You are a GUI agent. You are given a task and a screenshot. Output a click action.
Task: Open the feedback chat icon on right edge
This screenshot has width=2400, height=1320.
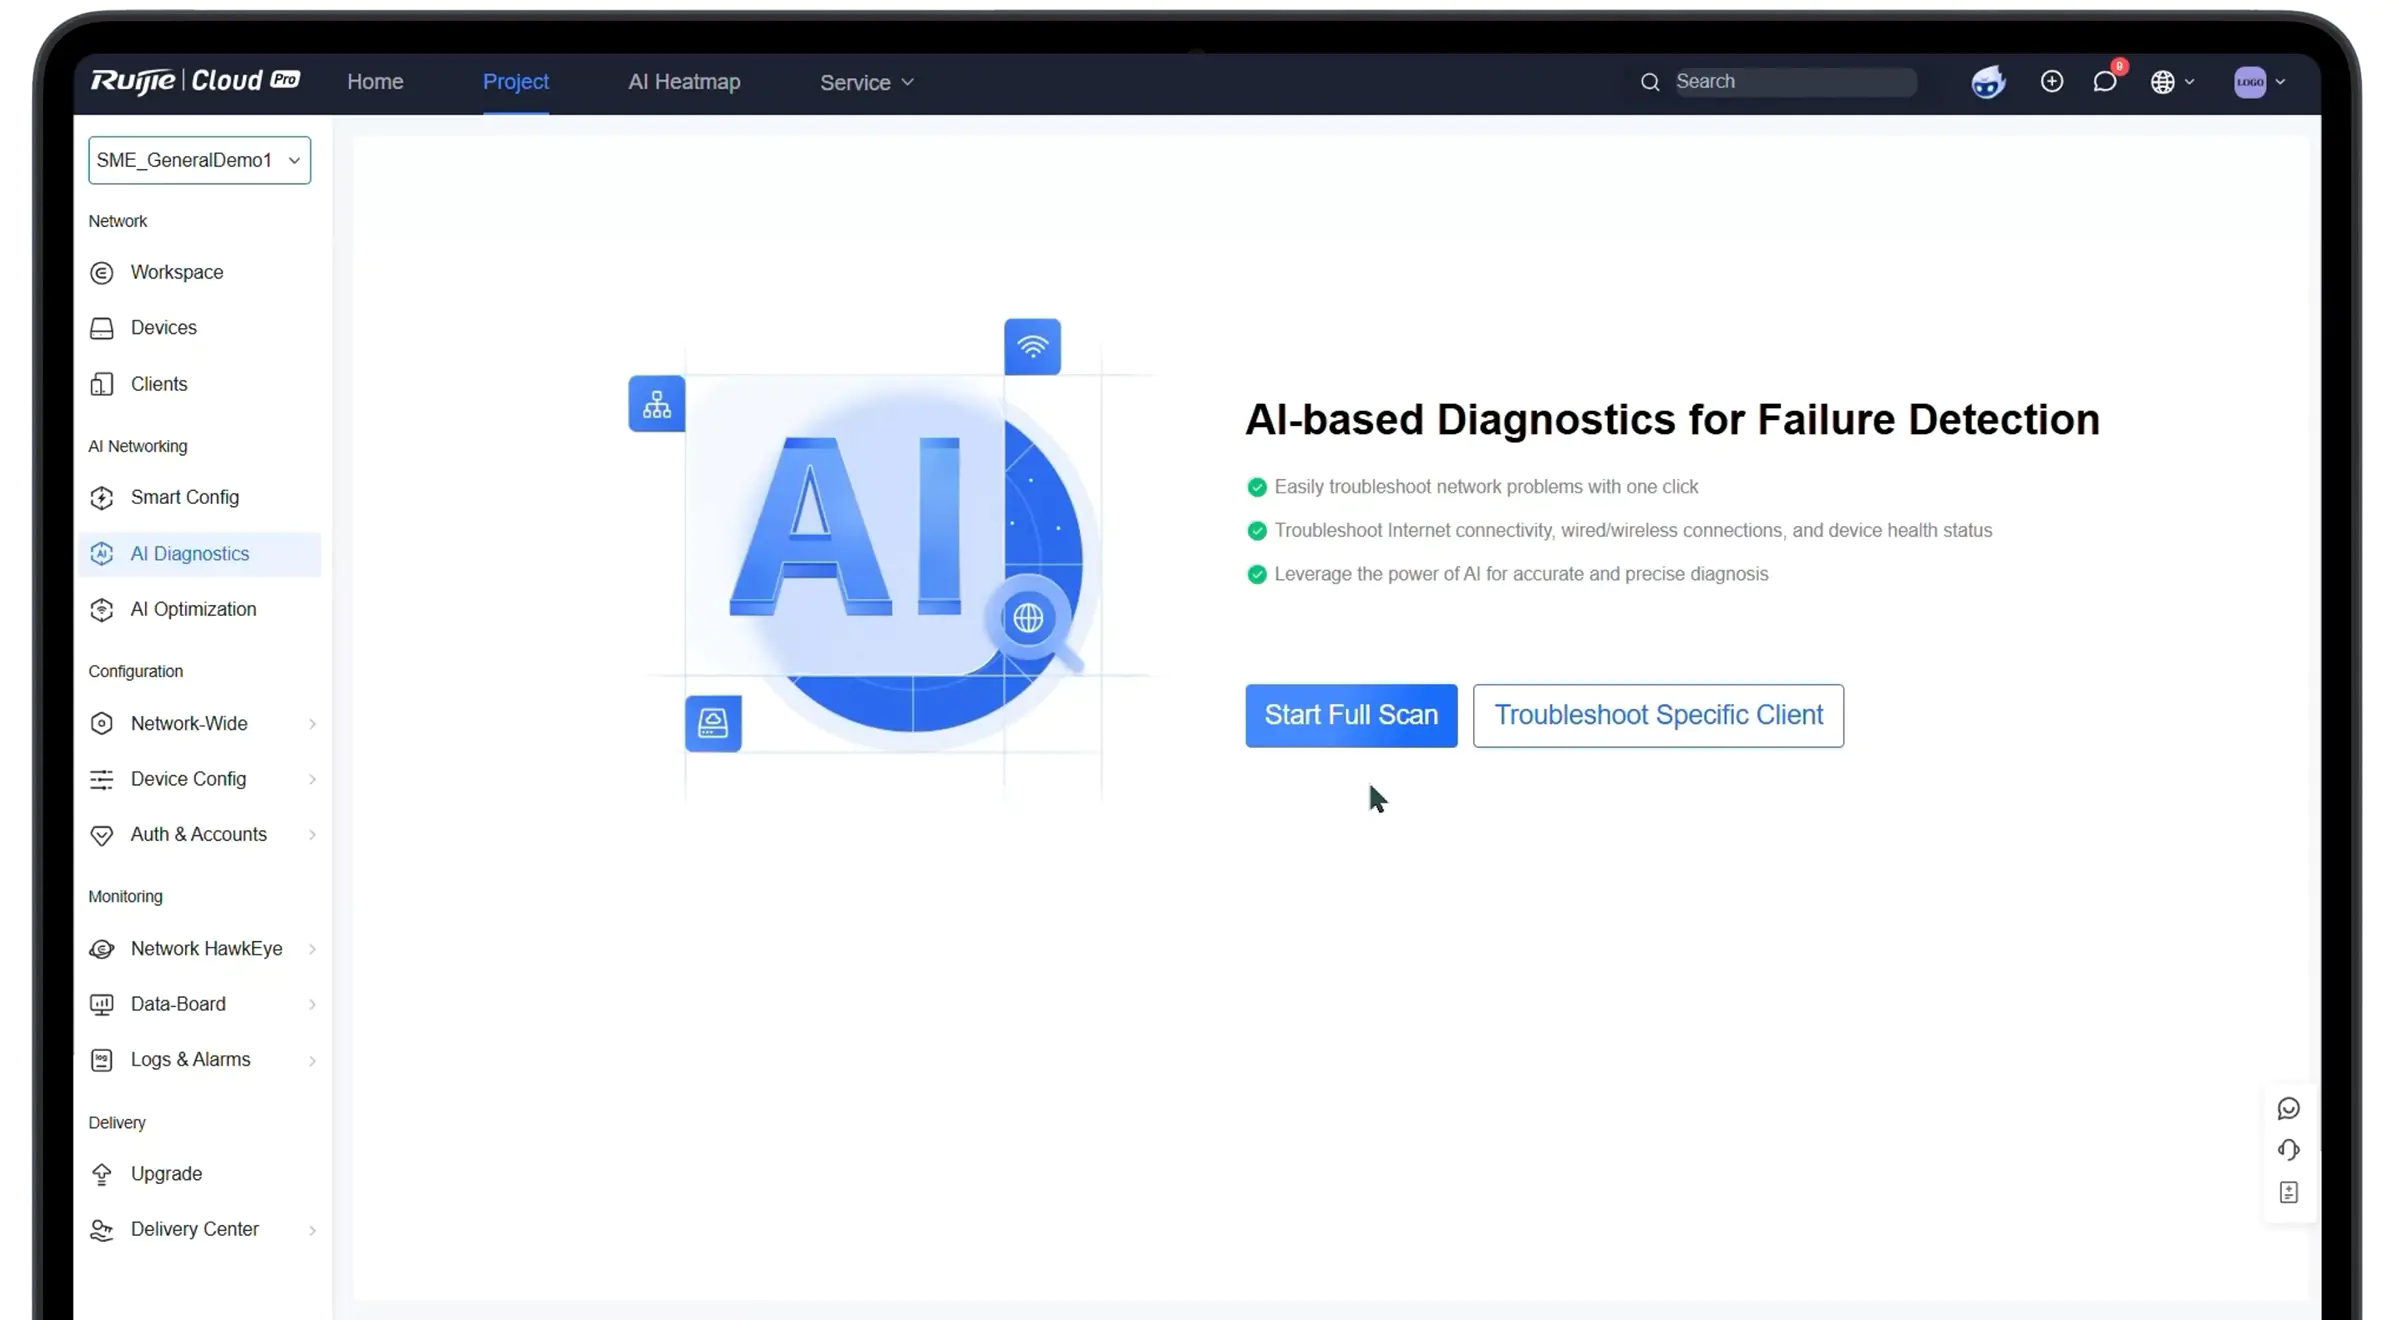pos(2289,1108)
